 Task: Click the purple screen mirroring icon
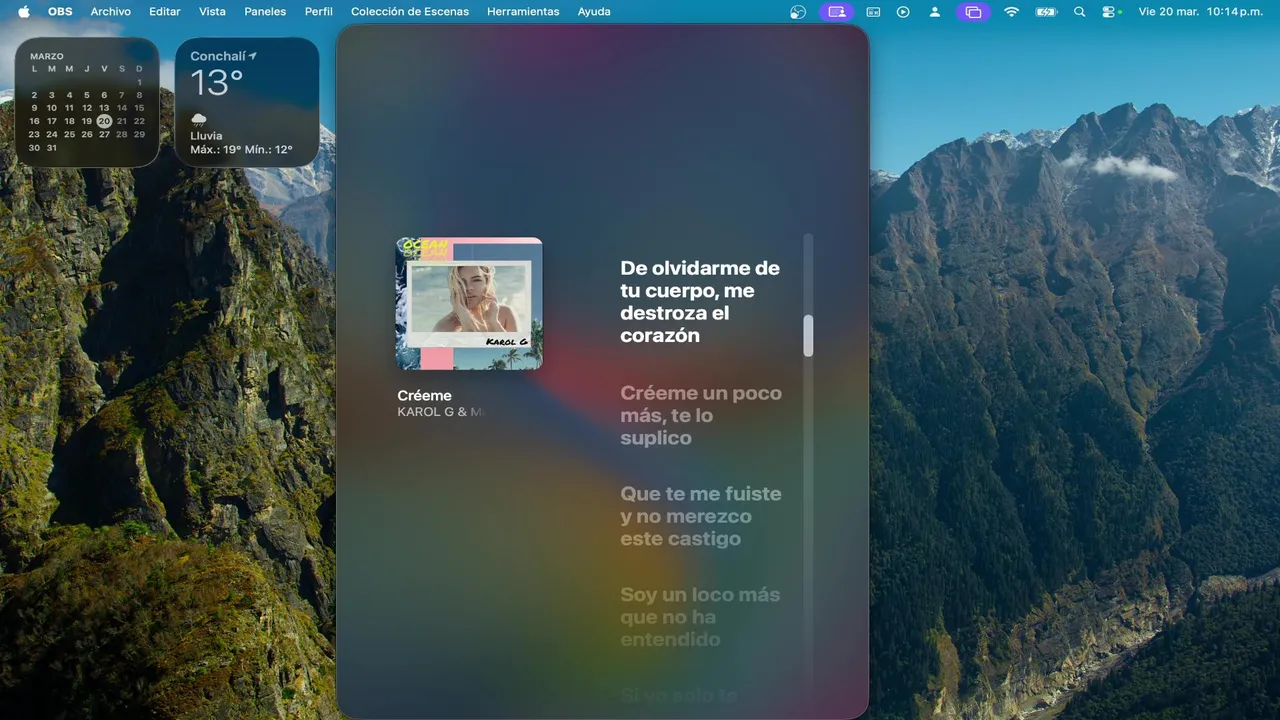[972, 12]
